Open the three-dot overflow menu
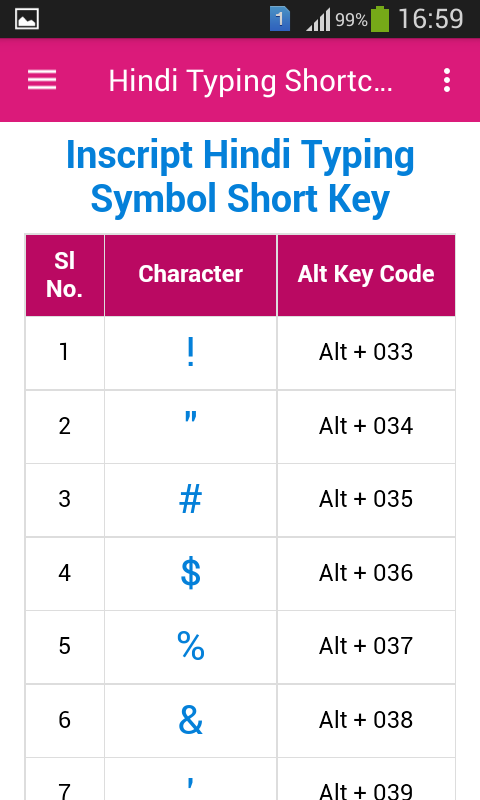 pyautogui.click(x=447, y=80)
